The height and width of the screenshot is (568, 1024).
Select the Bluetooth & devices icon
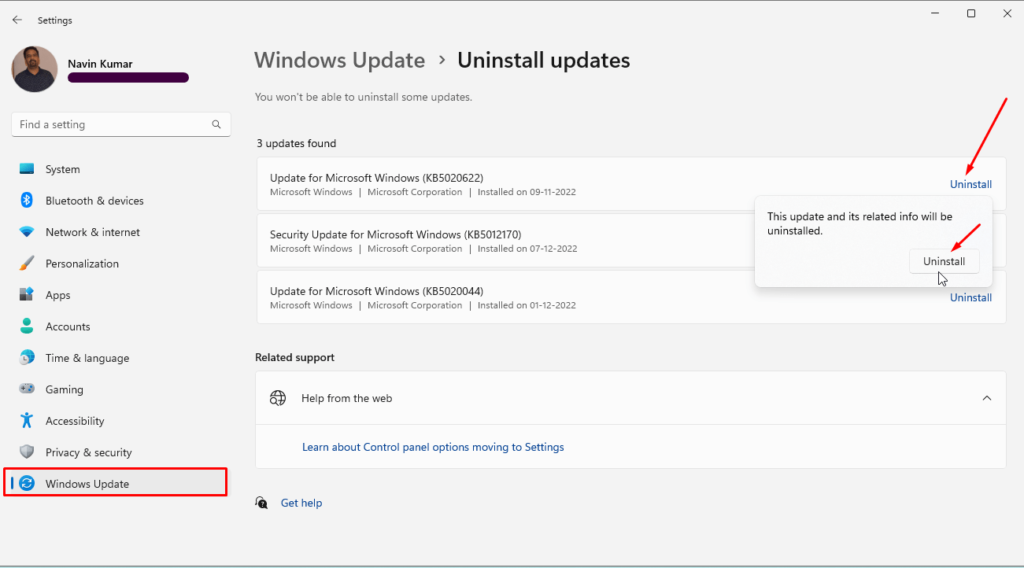[27, 200]
